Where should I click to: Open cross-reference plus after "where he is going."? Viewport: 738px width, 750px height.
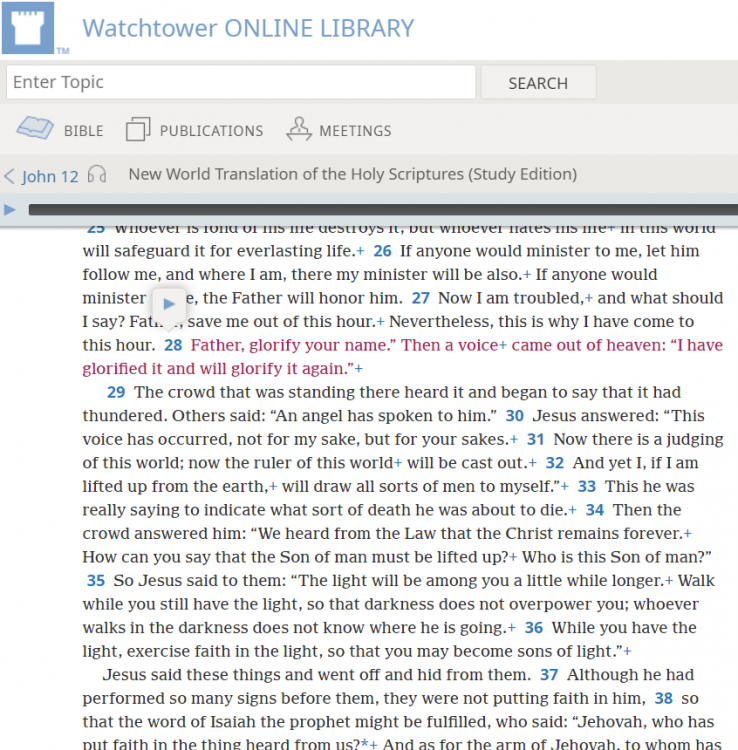(512, 628)
